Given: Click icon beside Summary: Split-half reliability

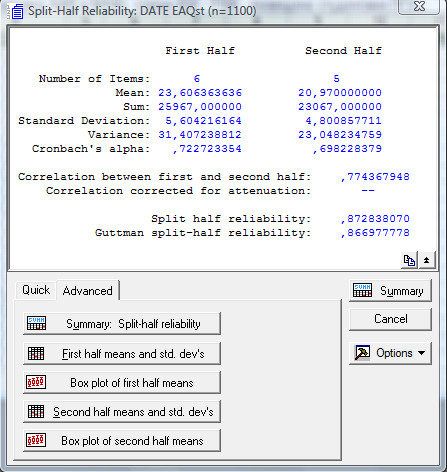Looking at the screenshot, I should [x=37, y=323].
